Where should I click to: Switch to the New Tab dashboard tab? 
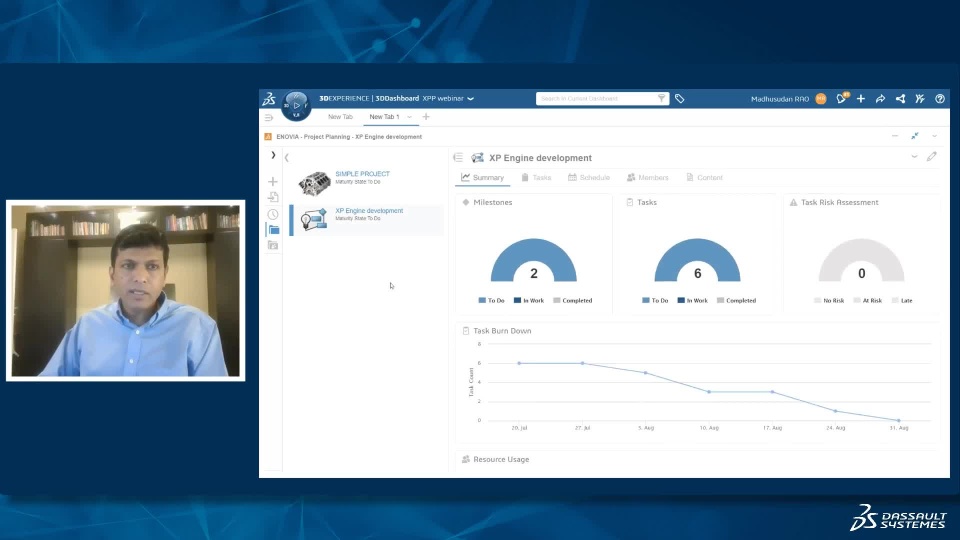[x=340, y=117]
